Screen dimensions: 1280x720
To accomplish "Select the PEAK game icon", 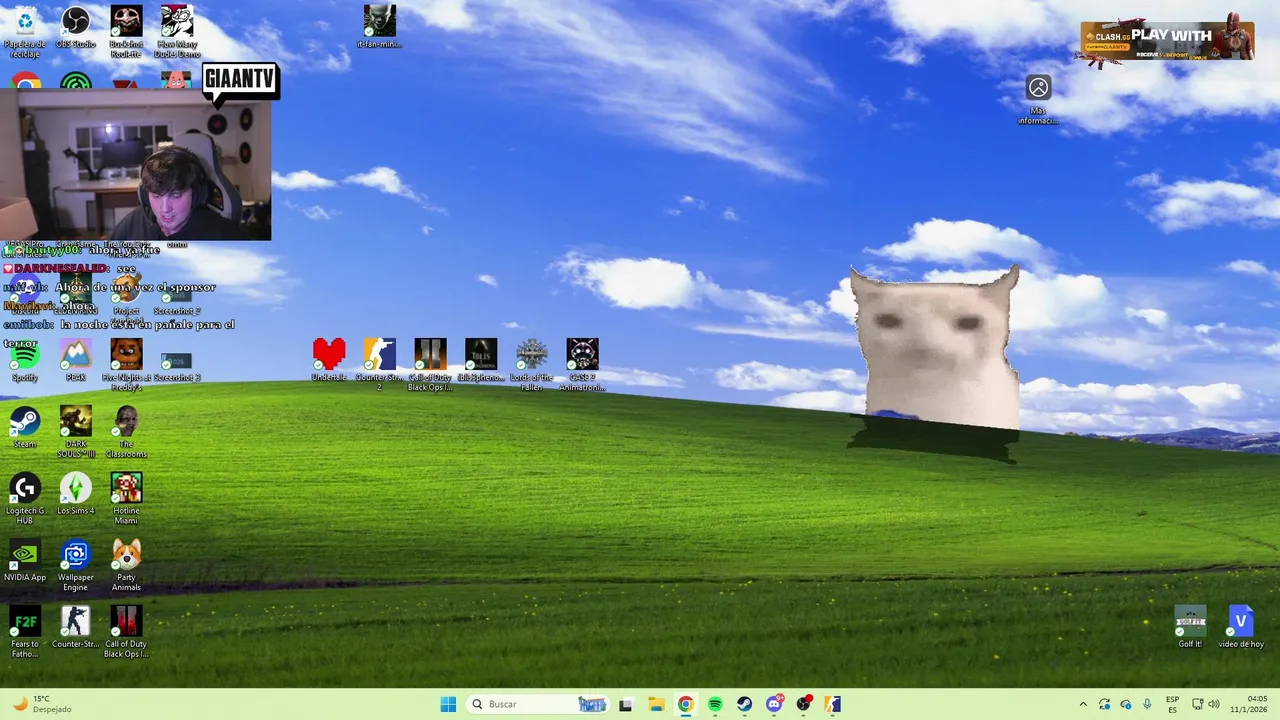I will click(x=76, y=360).
